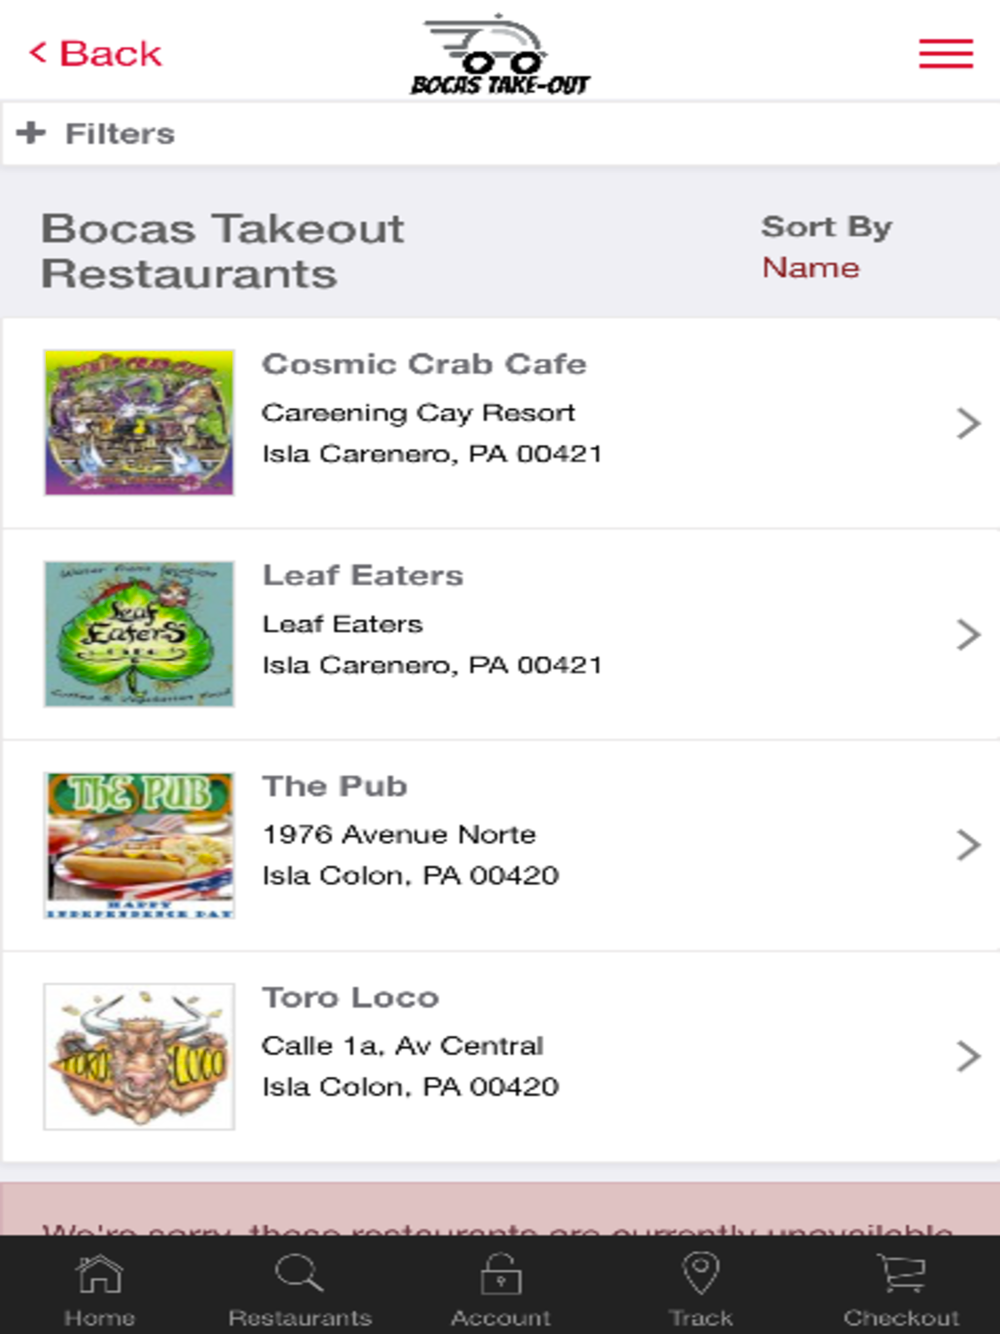Tap the Track location pin icon

[x=700, y=1274]
